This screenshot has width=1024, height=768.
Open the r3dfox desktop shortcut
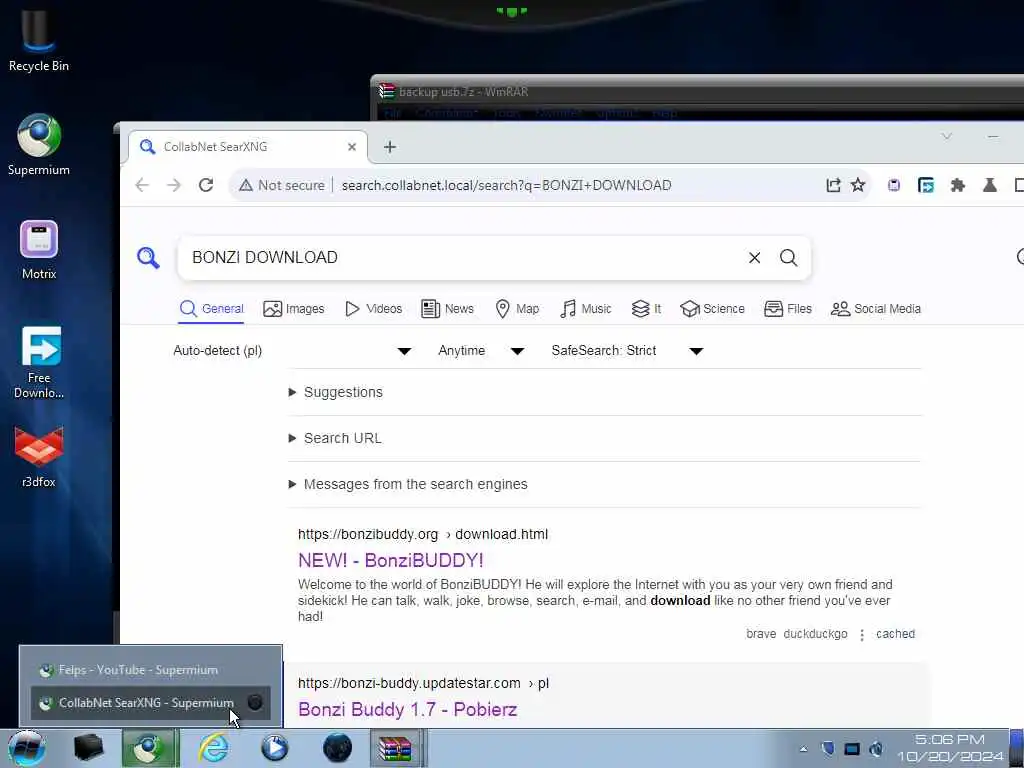coord(39,457)
